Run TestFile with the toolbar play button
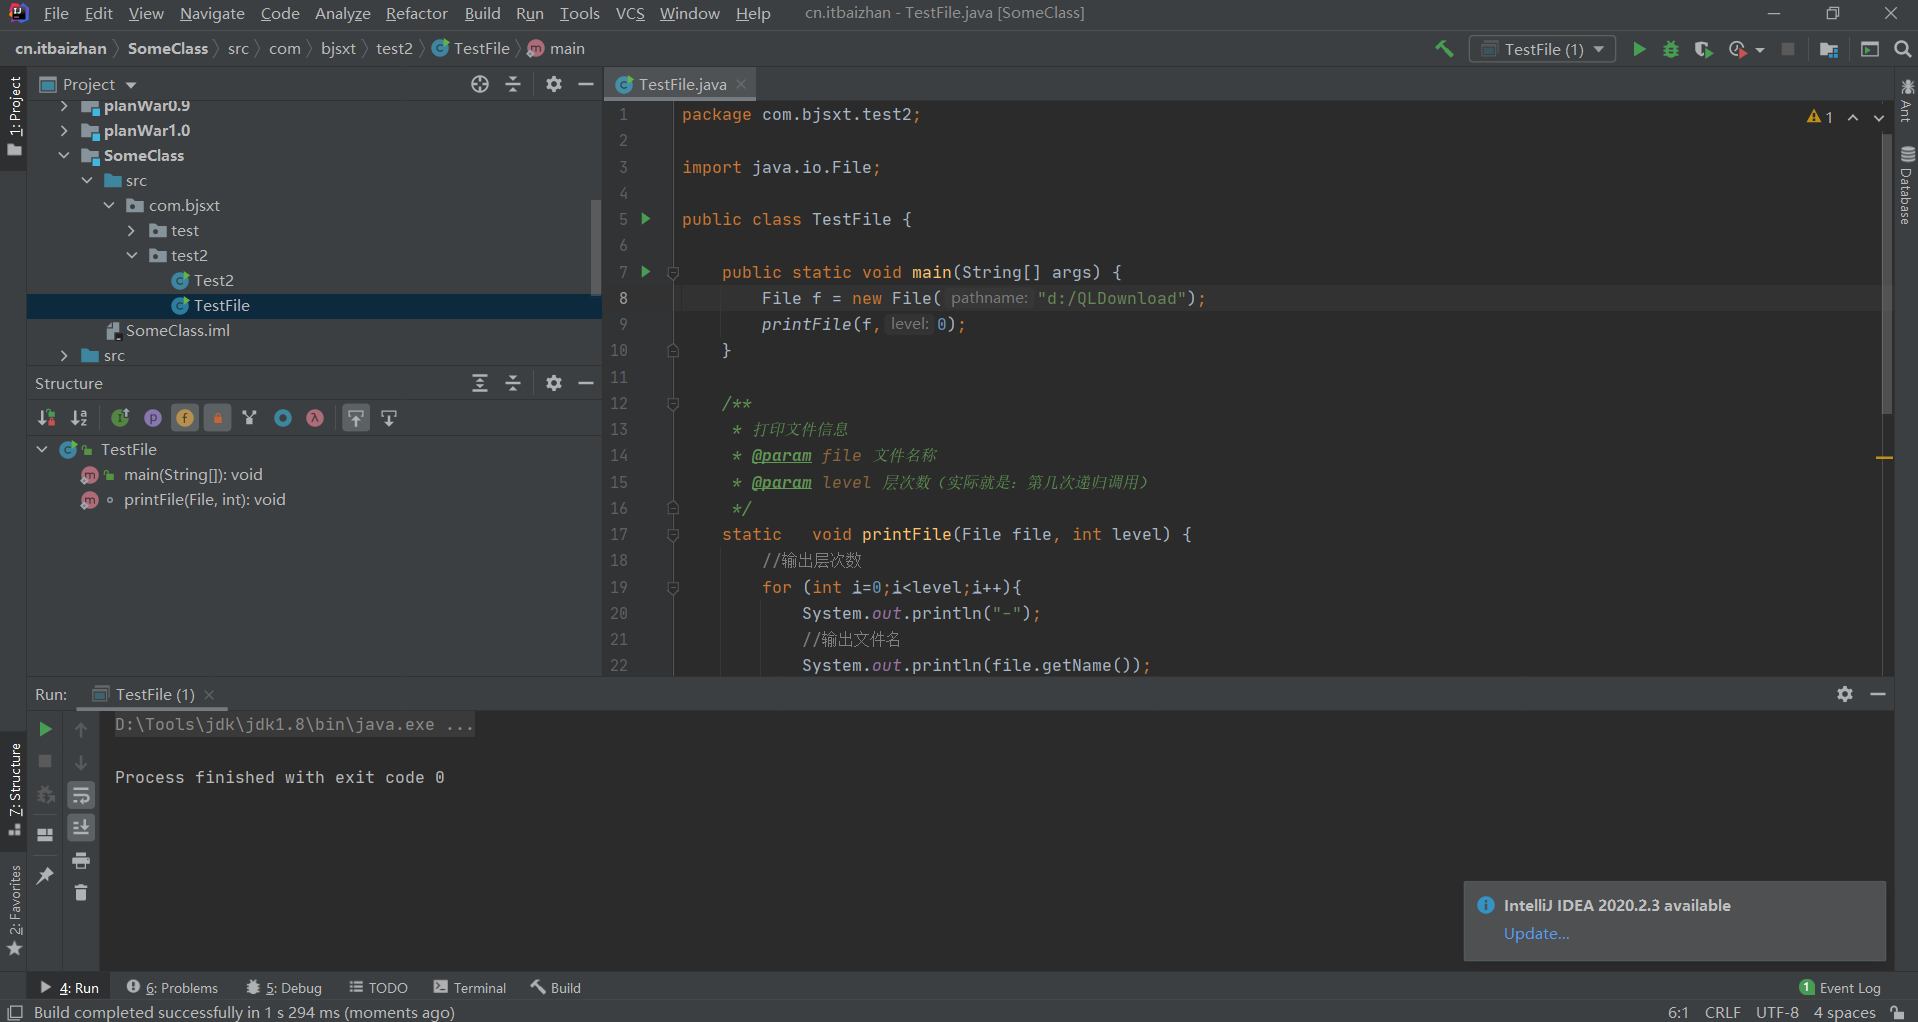This screenshot has width=1918, height=1022. (x=1639, y=49)
